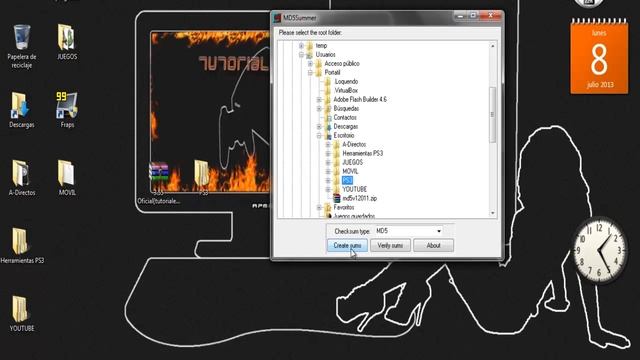640x360 pixels.
Task: Select 'temp' in the folder tree
Action: 321,46
